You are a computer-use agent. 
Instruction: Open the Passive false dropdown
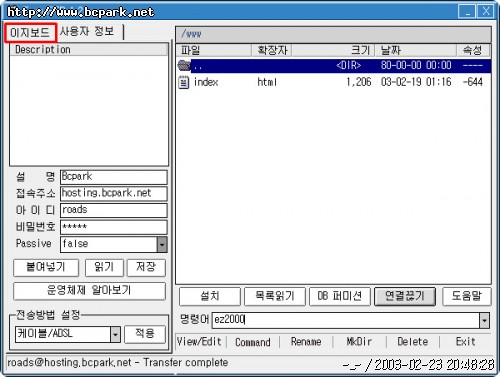point(162,244)
